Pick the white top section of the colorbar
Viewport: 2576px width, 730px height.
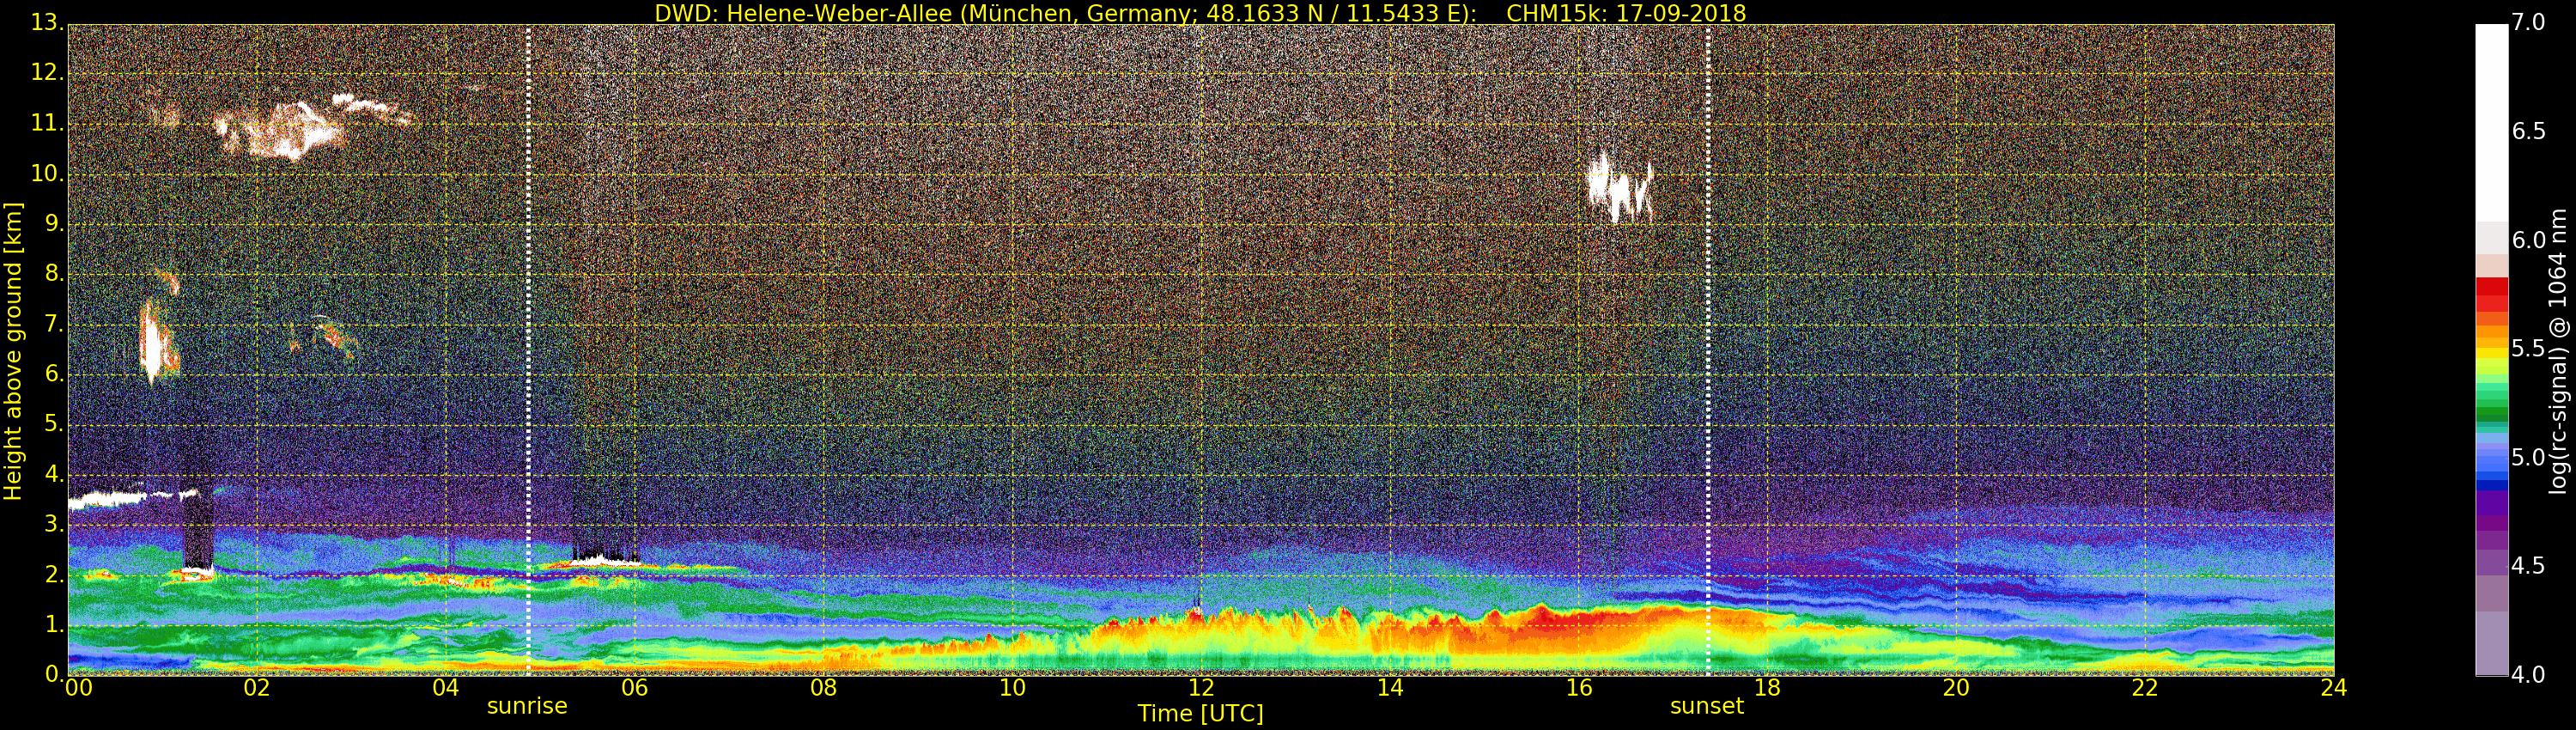click(2491, 120)
